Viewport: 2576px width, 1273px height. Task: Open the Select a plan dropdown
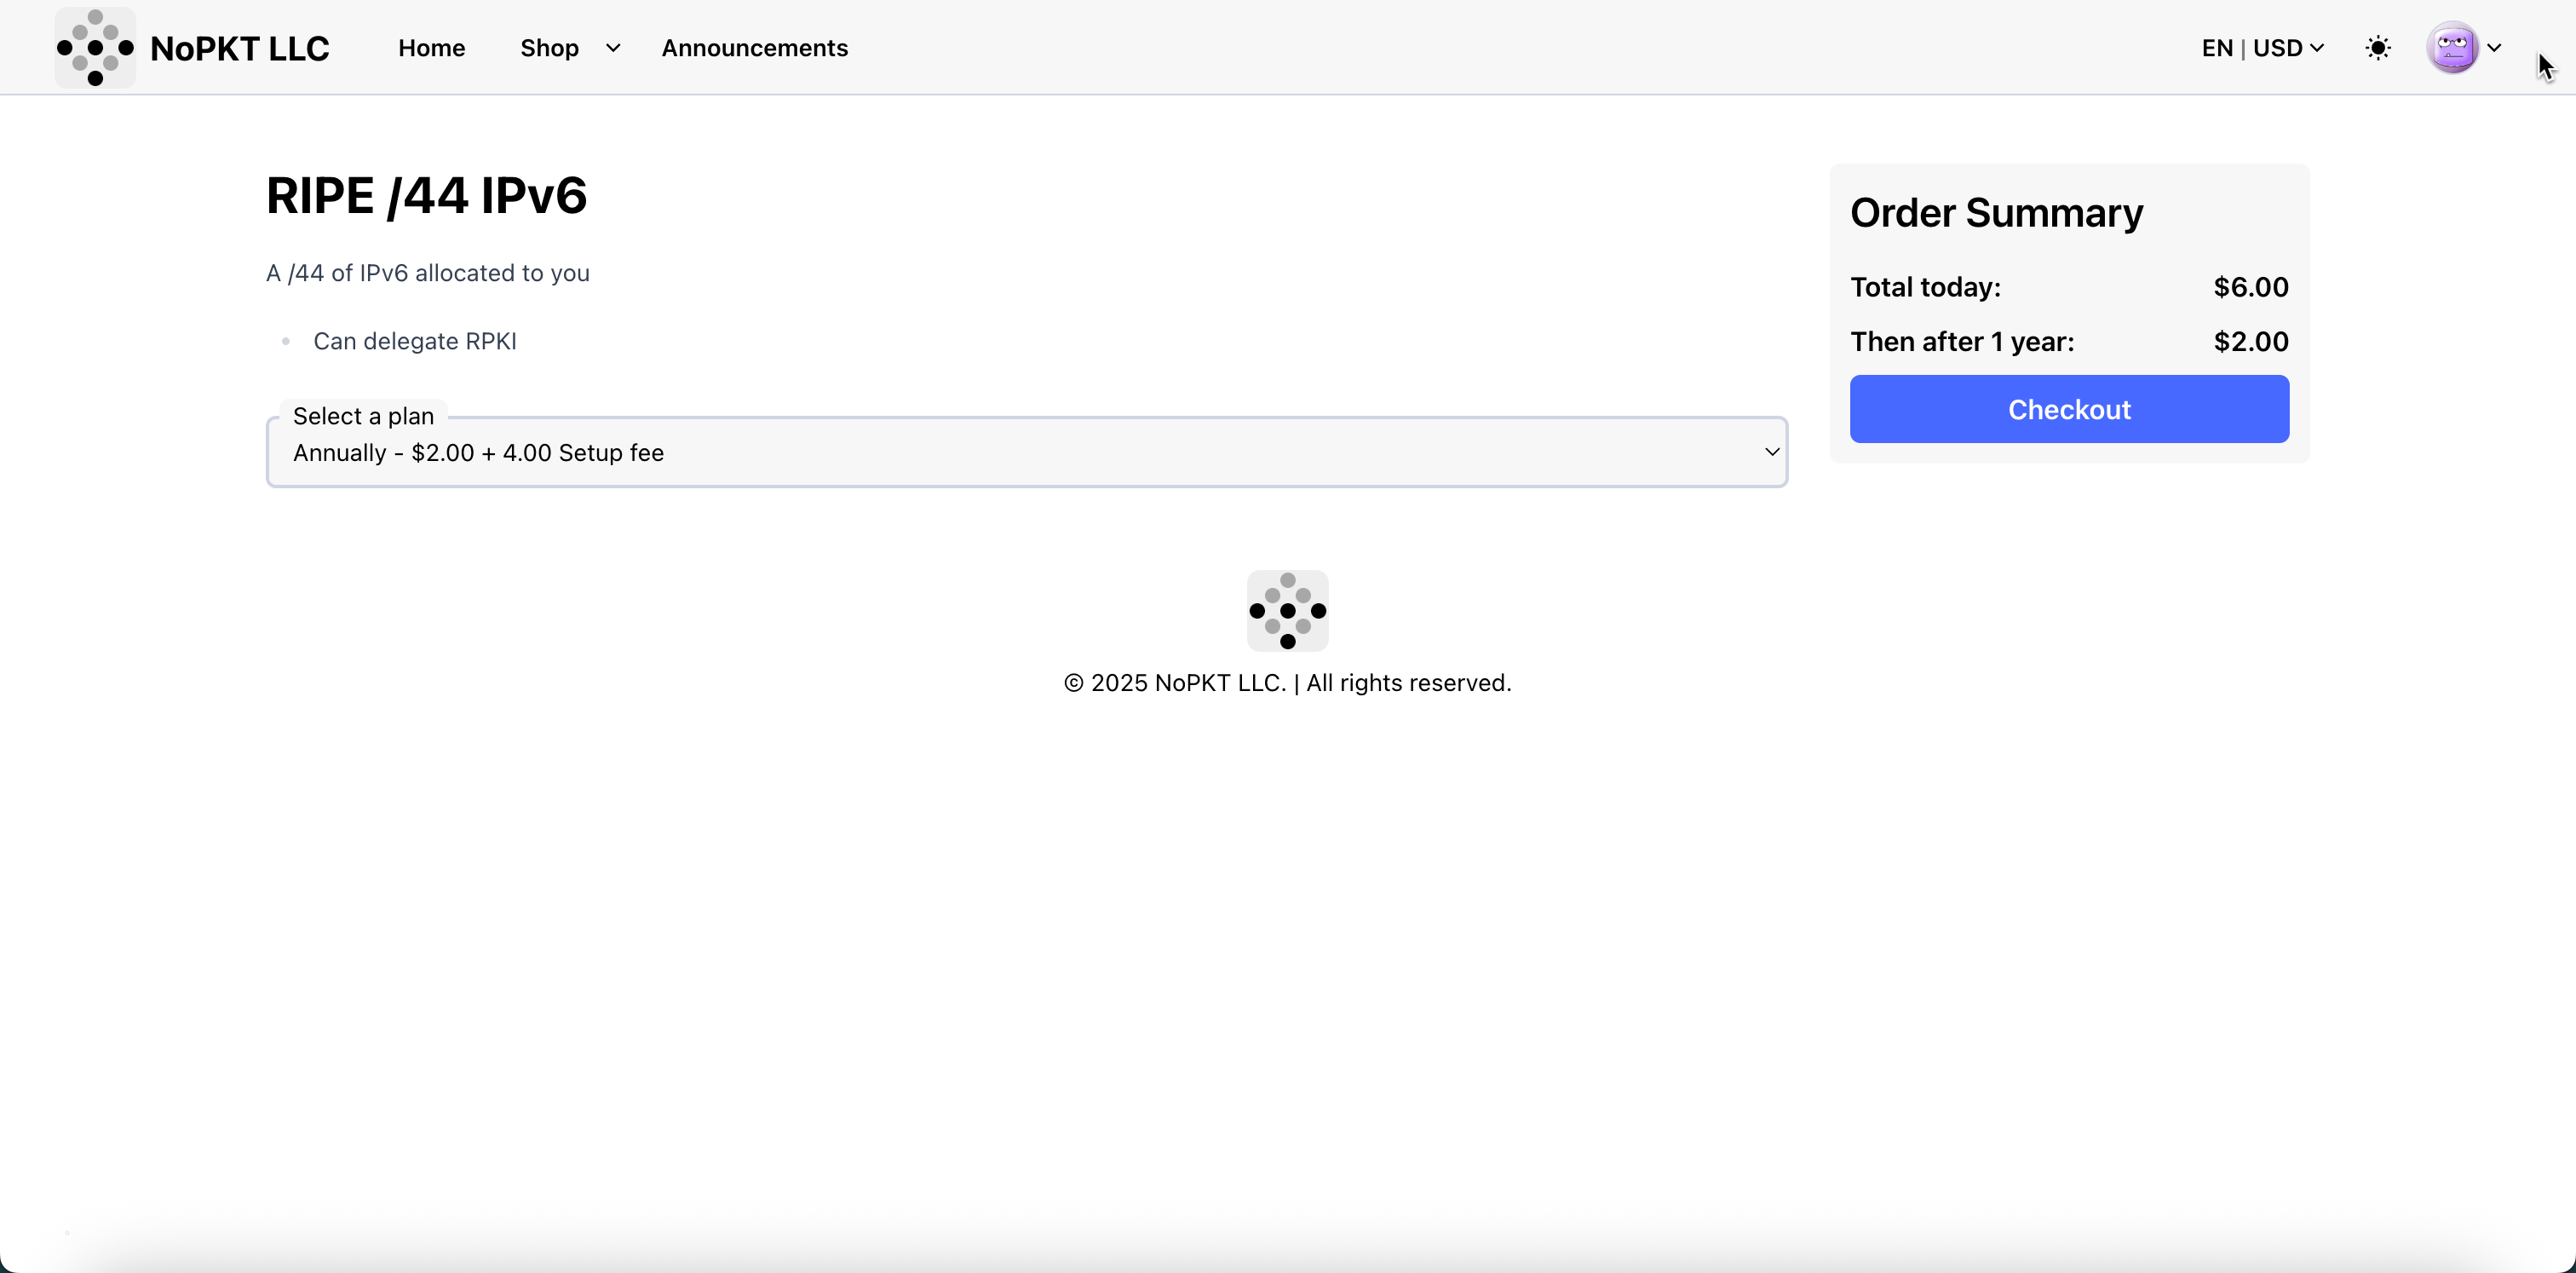coord(1026,453)
